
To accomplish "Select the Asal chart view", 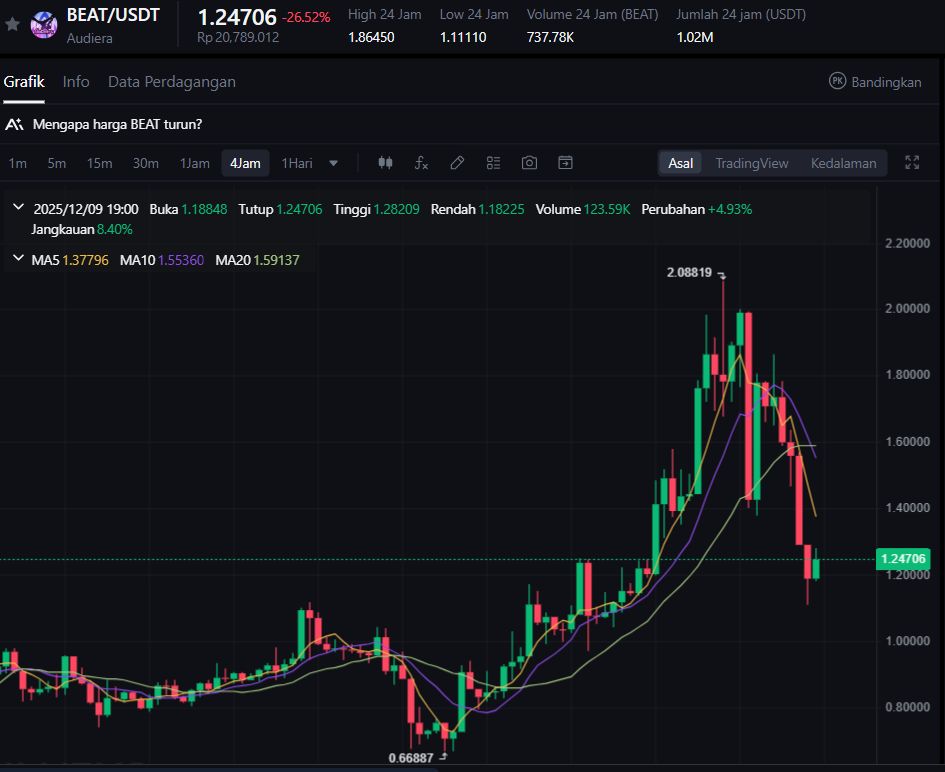I will (x=681, y=163).
